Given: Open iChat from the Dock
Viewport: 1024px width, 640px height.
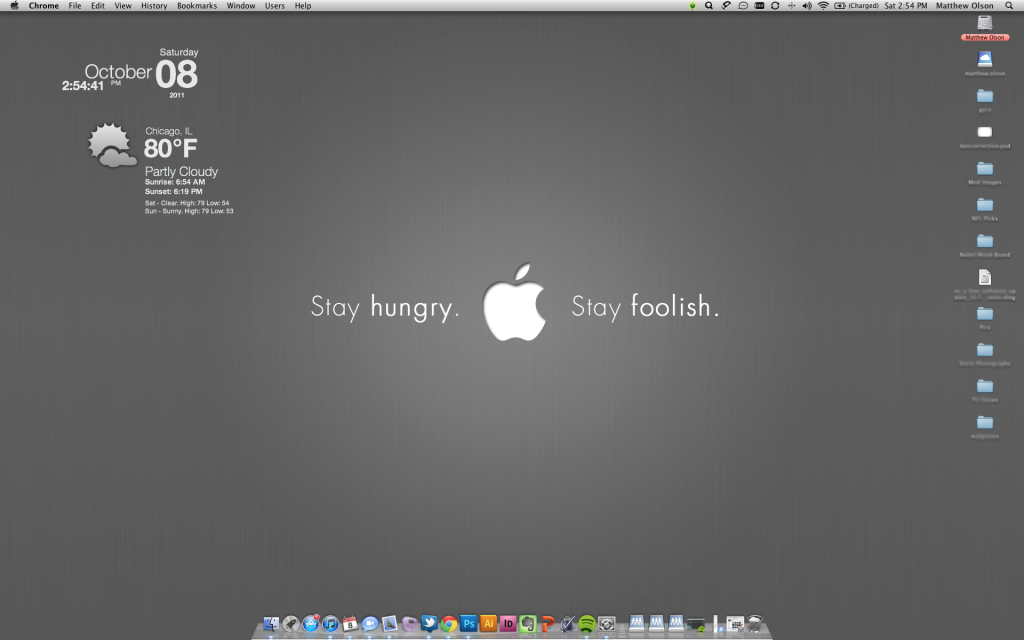Looking at the screenshot, I should [370, 624].
